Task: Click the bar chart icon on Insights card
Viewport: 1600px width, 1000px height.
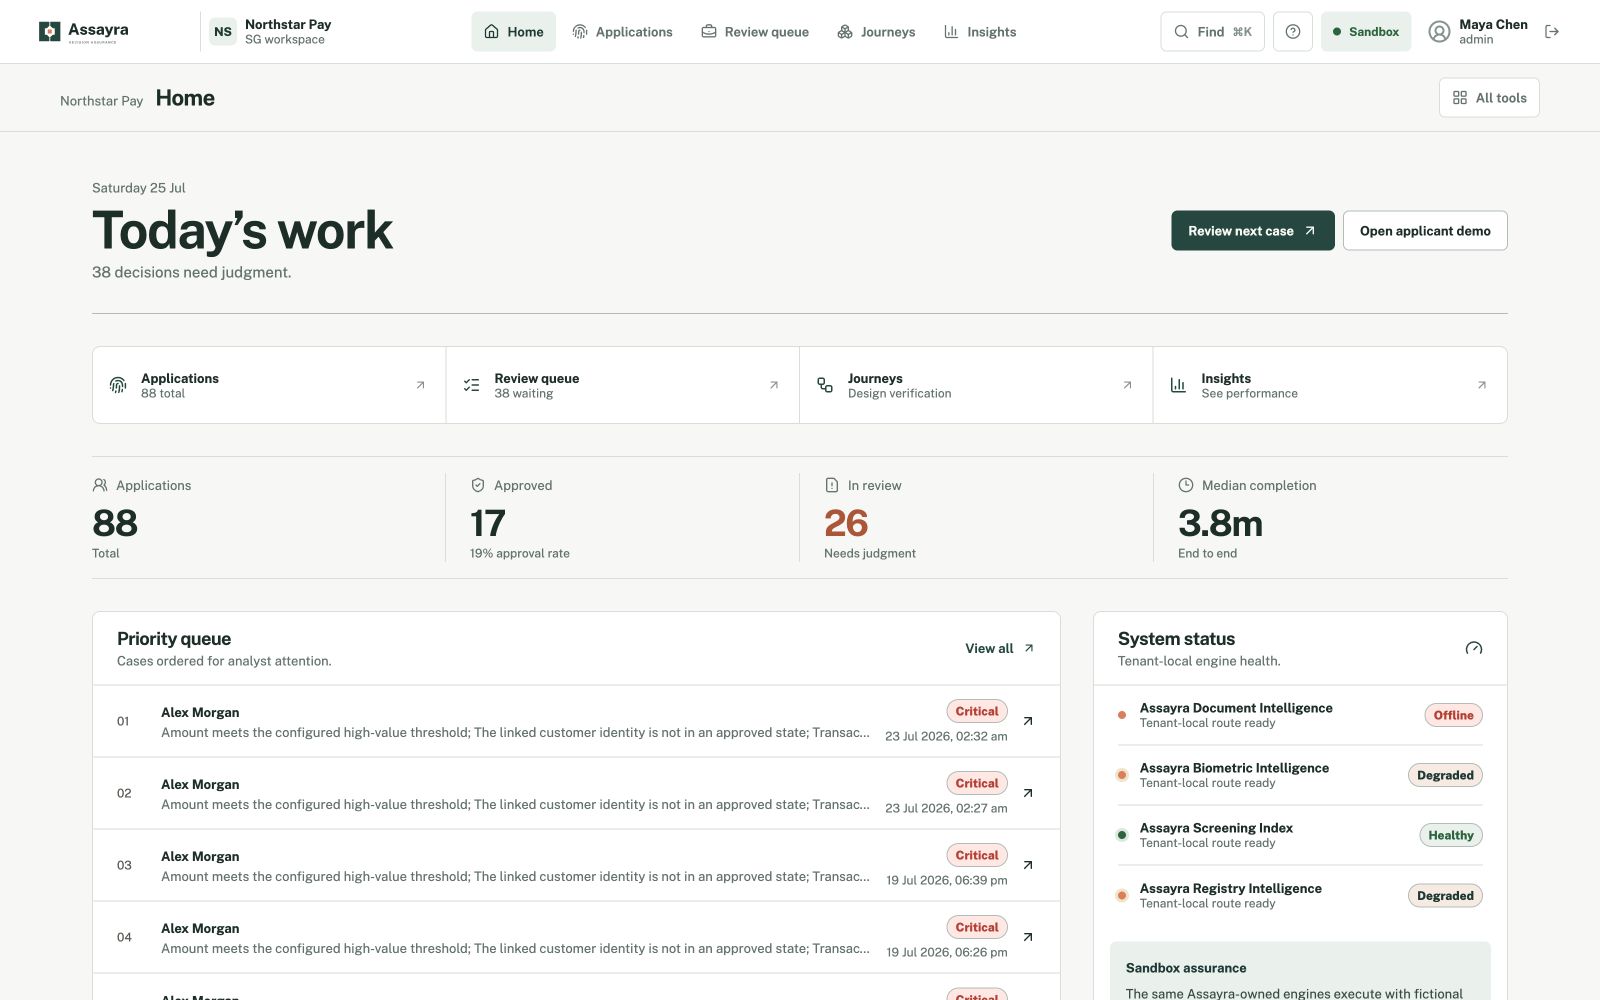Action: tap(1178, 385)
